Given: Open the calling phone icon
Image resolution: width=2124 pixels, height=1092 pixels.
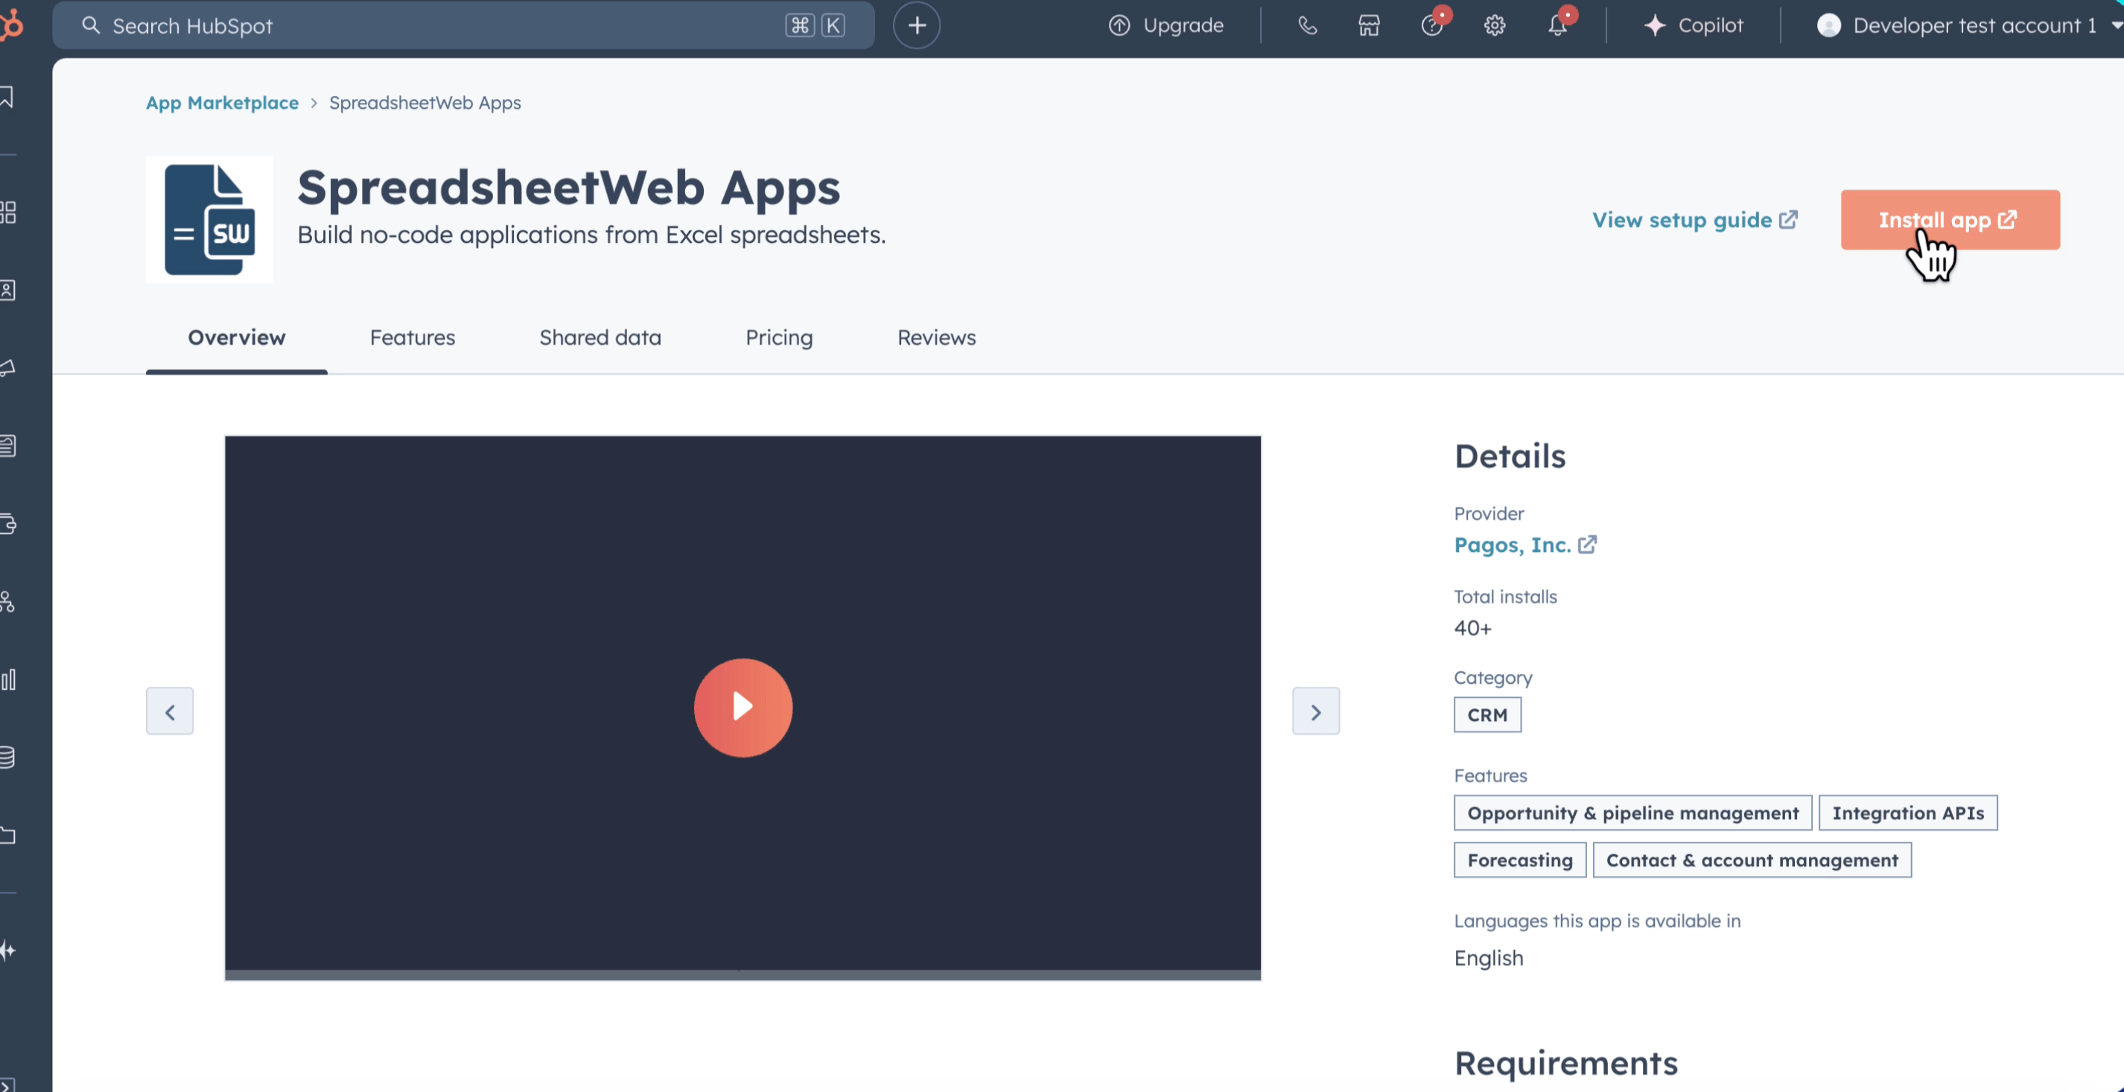Looking at the screenshot, I should pos(1307,26).
